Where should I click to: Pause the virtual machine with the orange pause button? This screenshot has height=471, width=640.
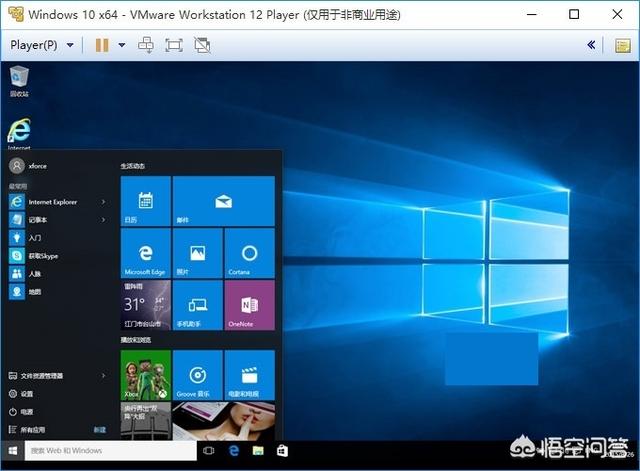pos(102,45)
